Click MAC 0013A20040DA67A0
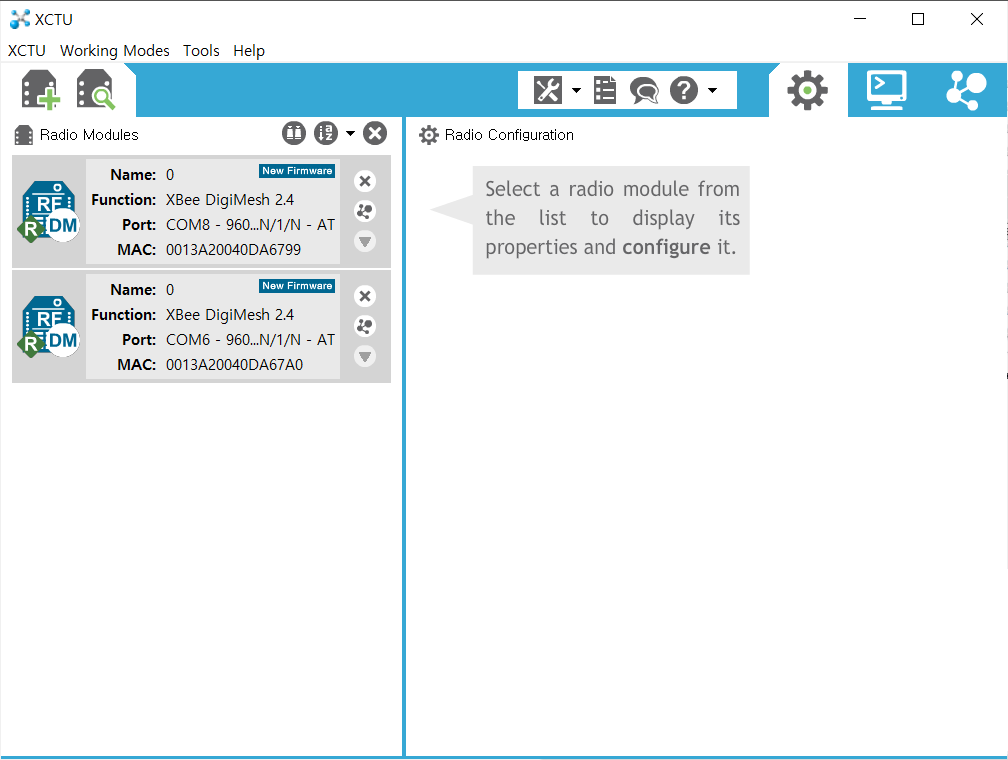The width and height of the screenshot is (1008, 760). click(235, 365)
